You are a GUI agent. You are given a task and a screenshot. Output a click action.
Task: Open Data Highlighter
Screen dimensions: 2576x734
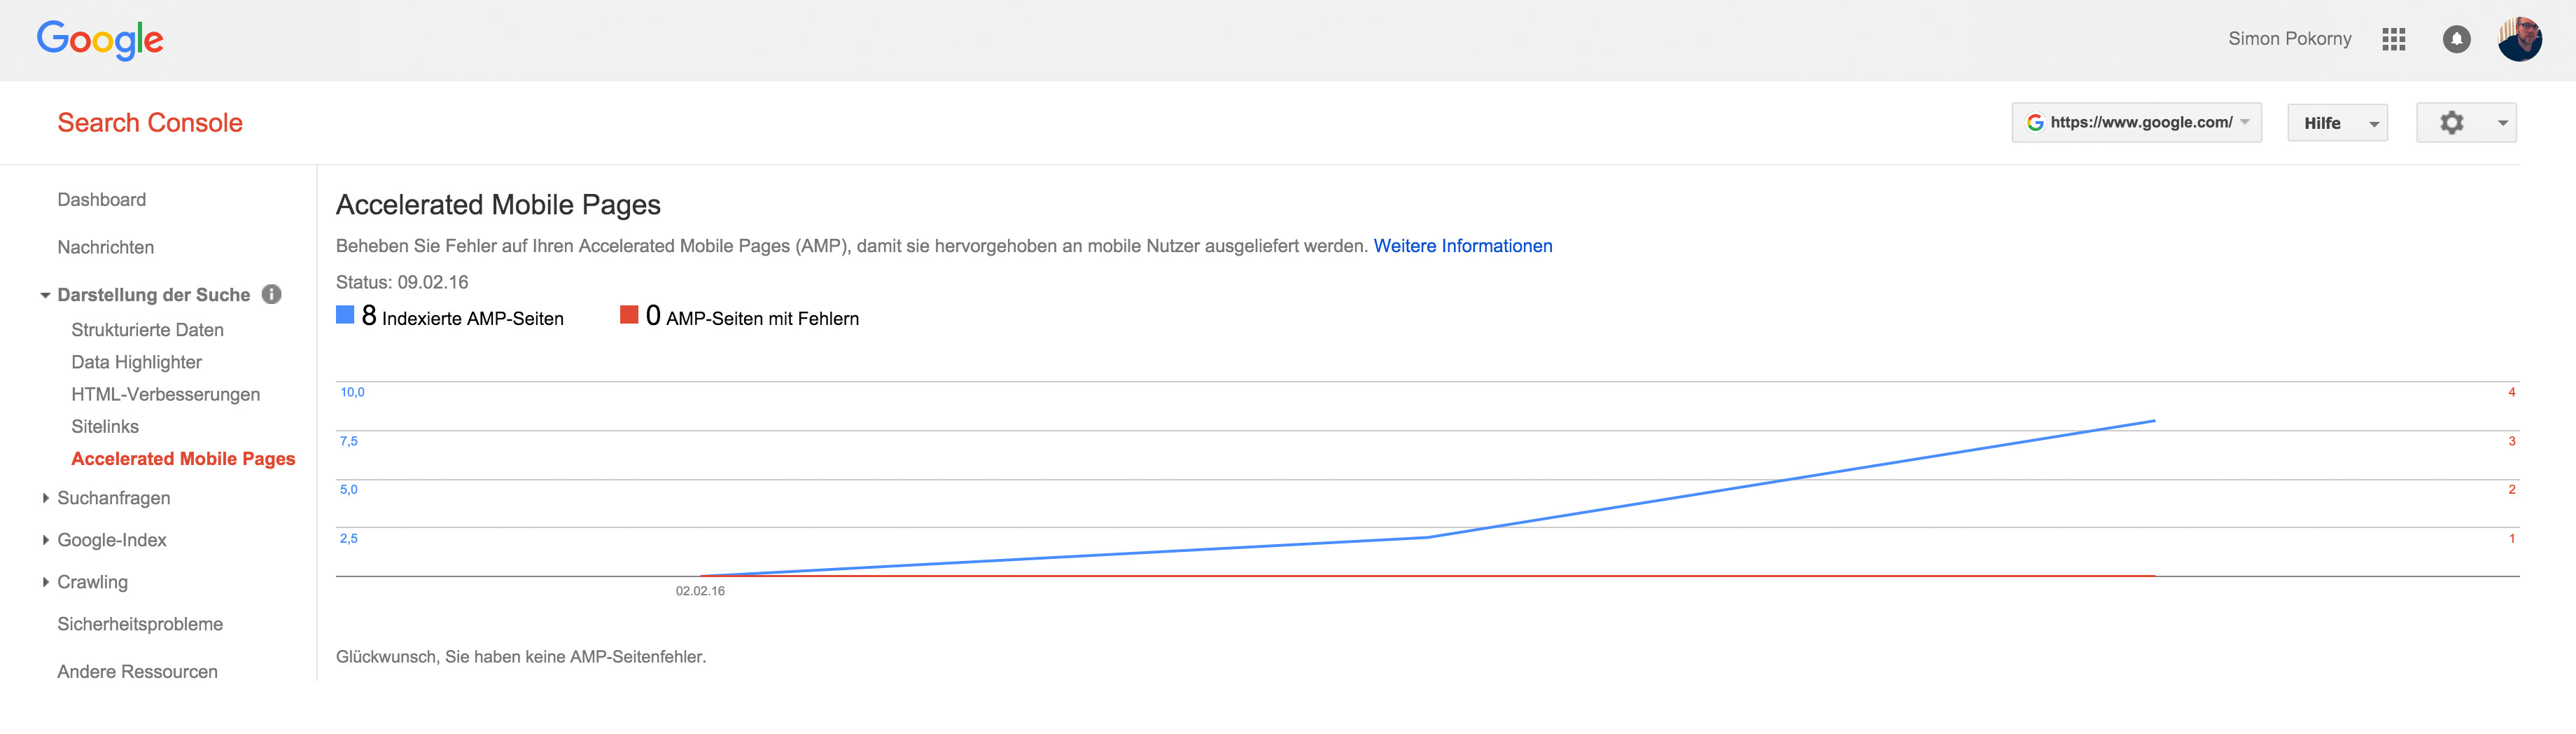136,362
